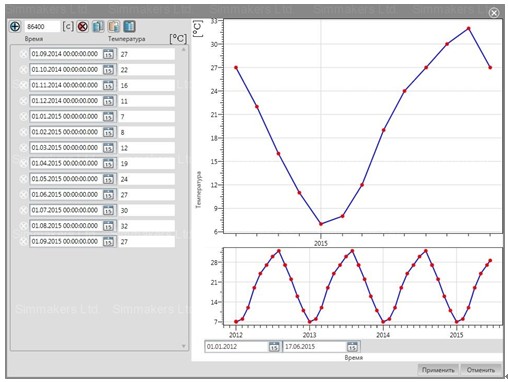This screenshot has width=508, height=382.
Task: Click the Отменить button
Action: pos(481,370)
